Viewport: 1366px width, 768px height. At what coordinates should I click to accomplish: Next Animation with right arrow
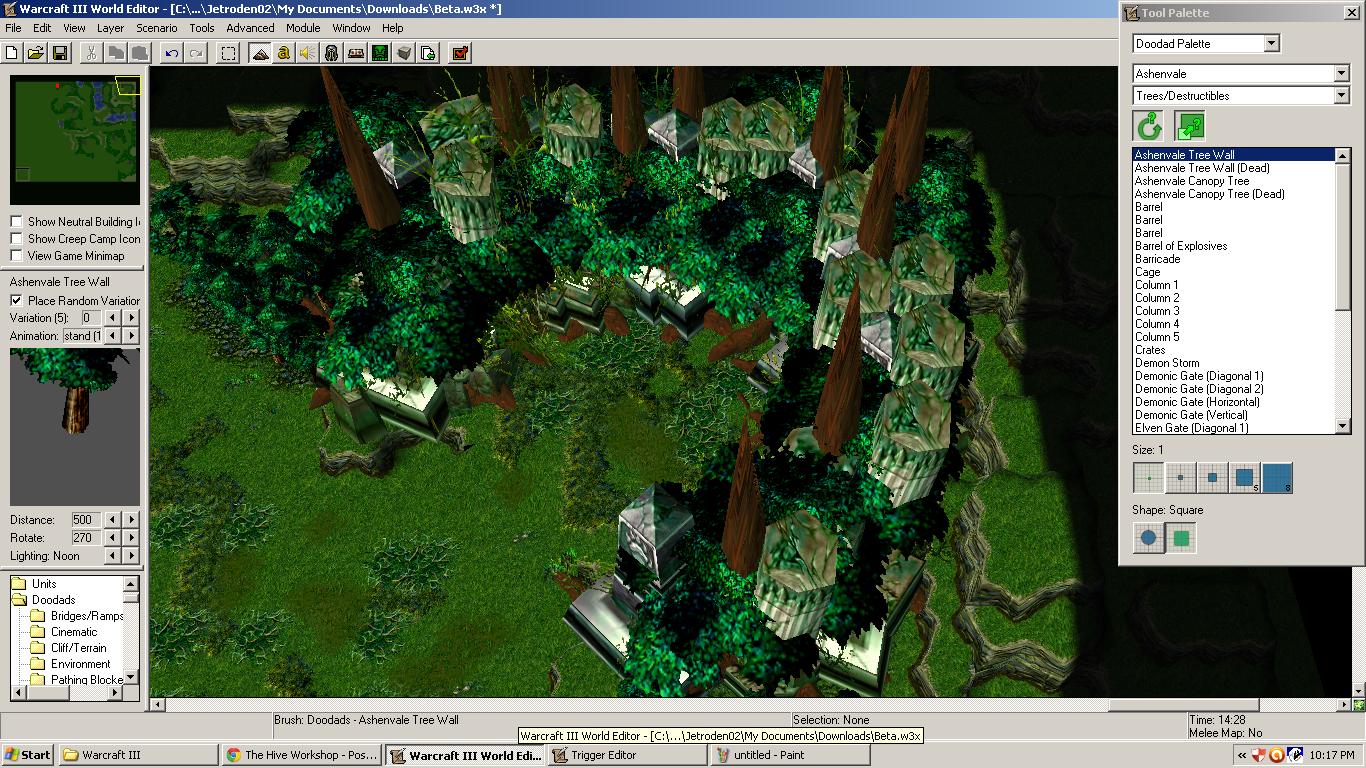pos(132,336)
